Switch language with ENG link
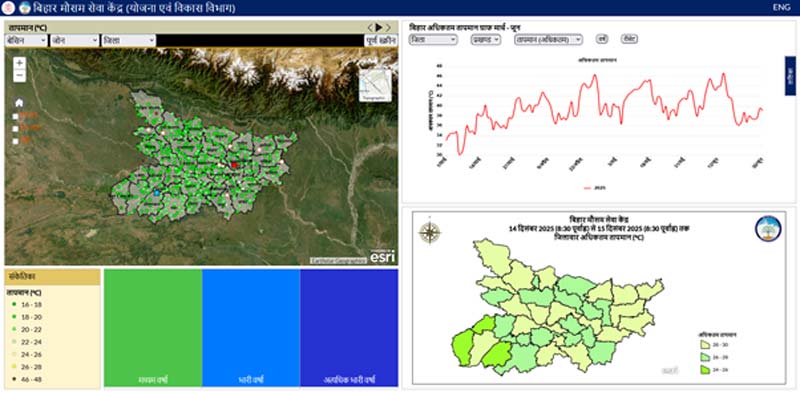 click(x=781, y=7)
